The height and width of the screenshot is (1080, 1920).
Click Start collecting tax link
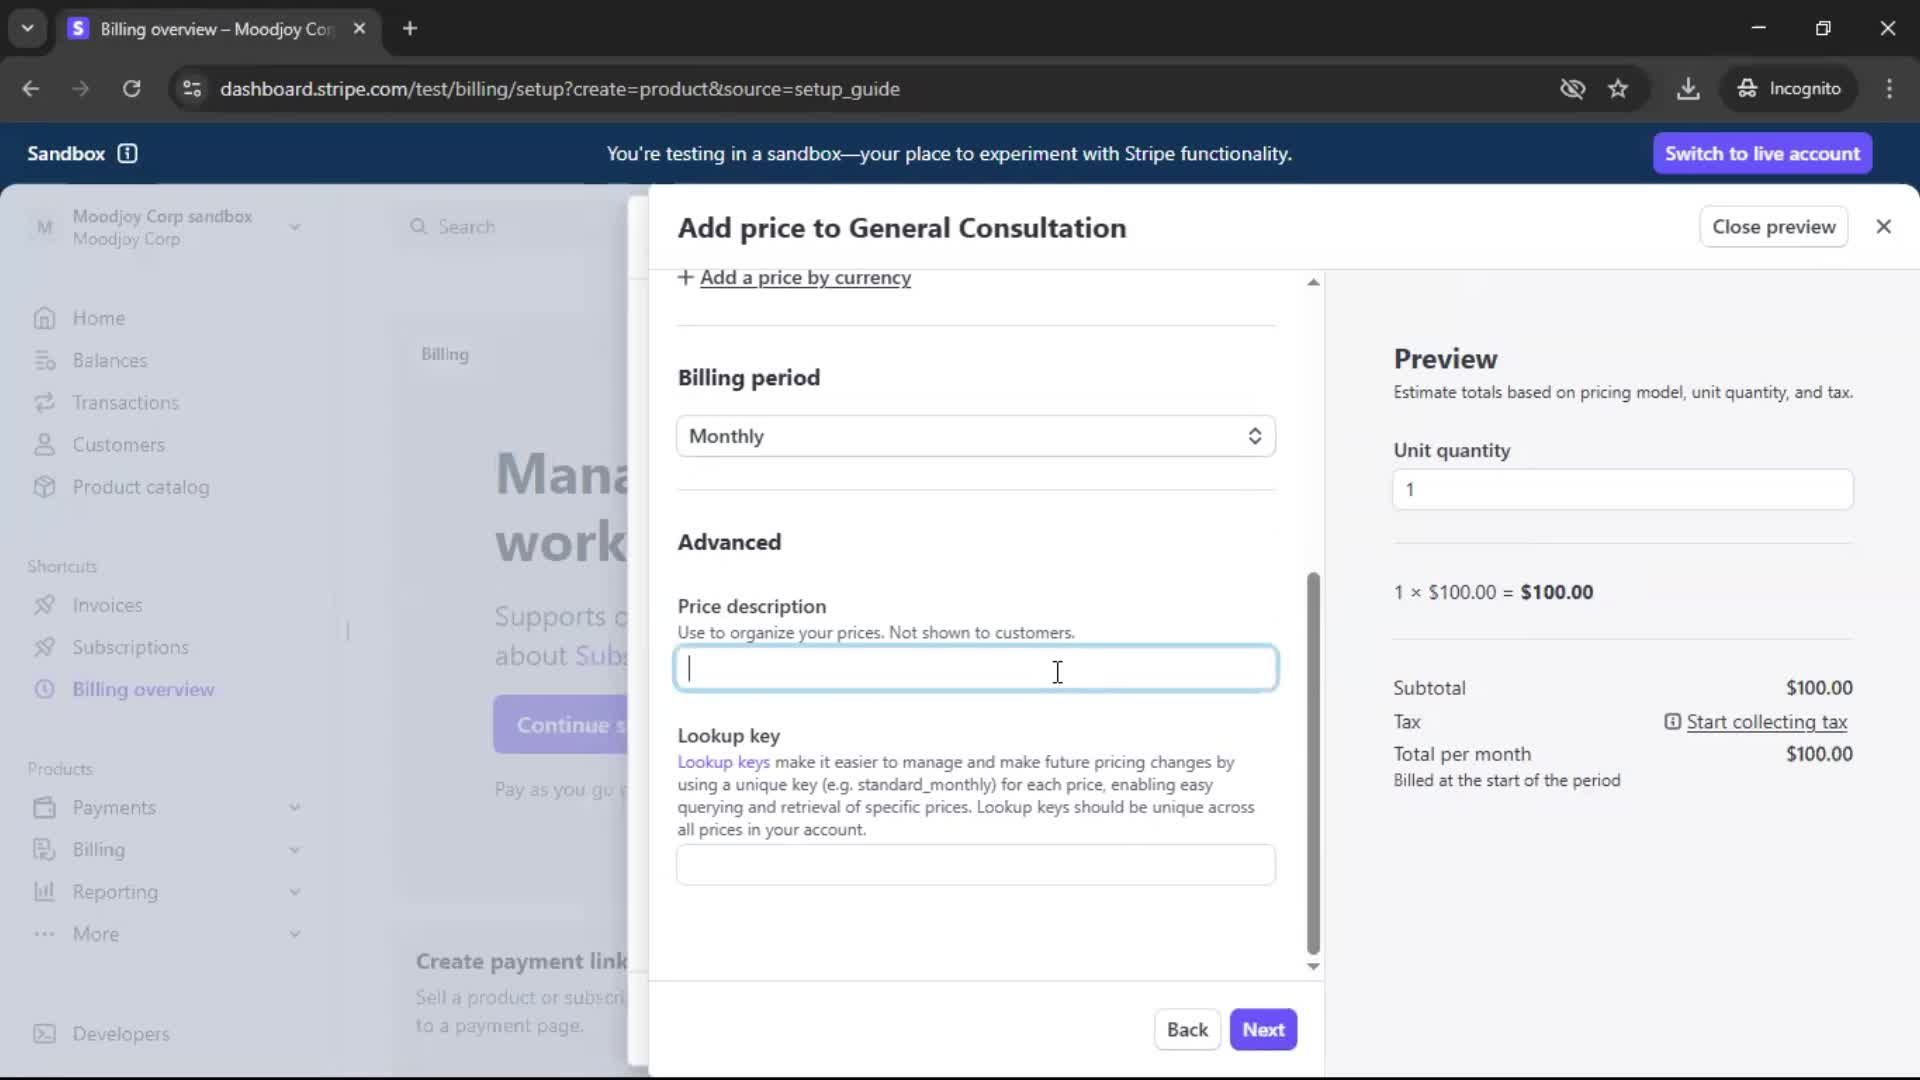(x=1766, y=722)
